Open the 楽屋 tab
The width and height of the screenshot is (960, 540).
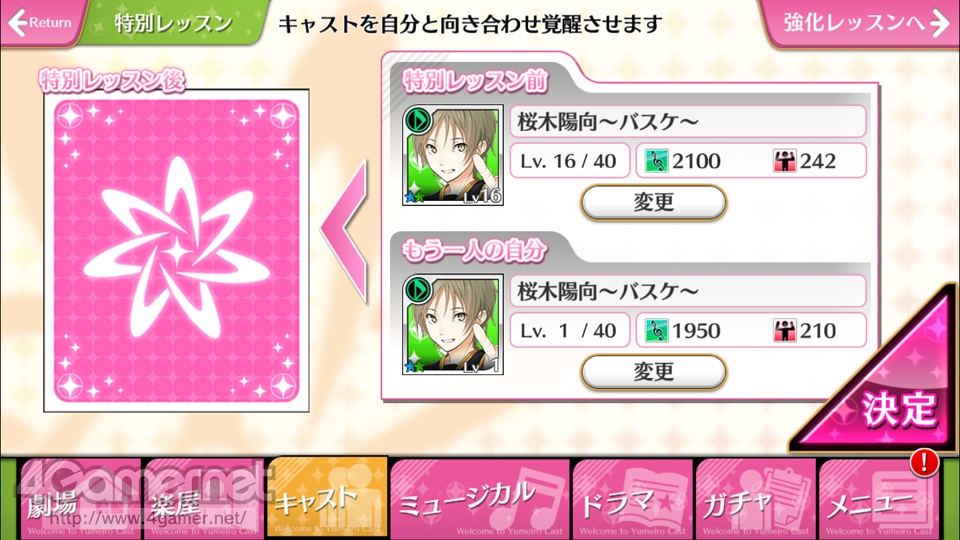[x=204, y=499]
